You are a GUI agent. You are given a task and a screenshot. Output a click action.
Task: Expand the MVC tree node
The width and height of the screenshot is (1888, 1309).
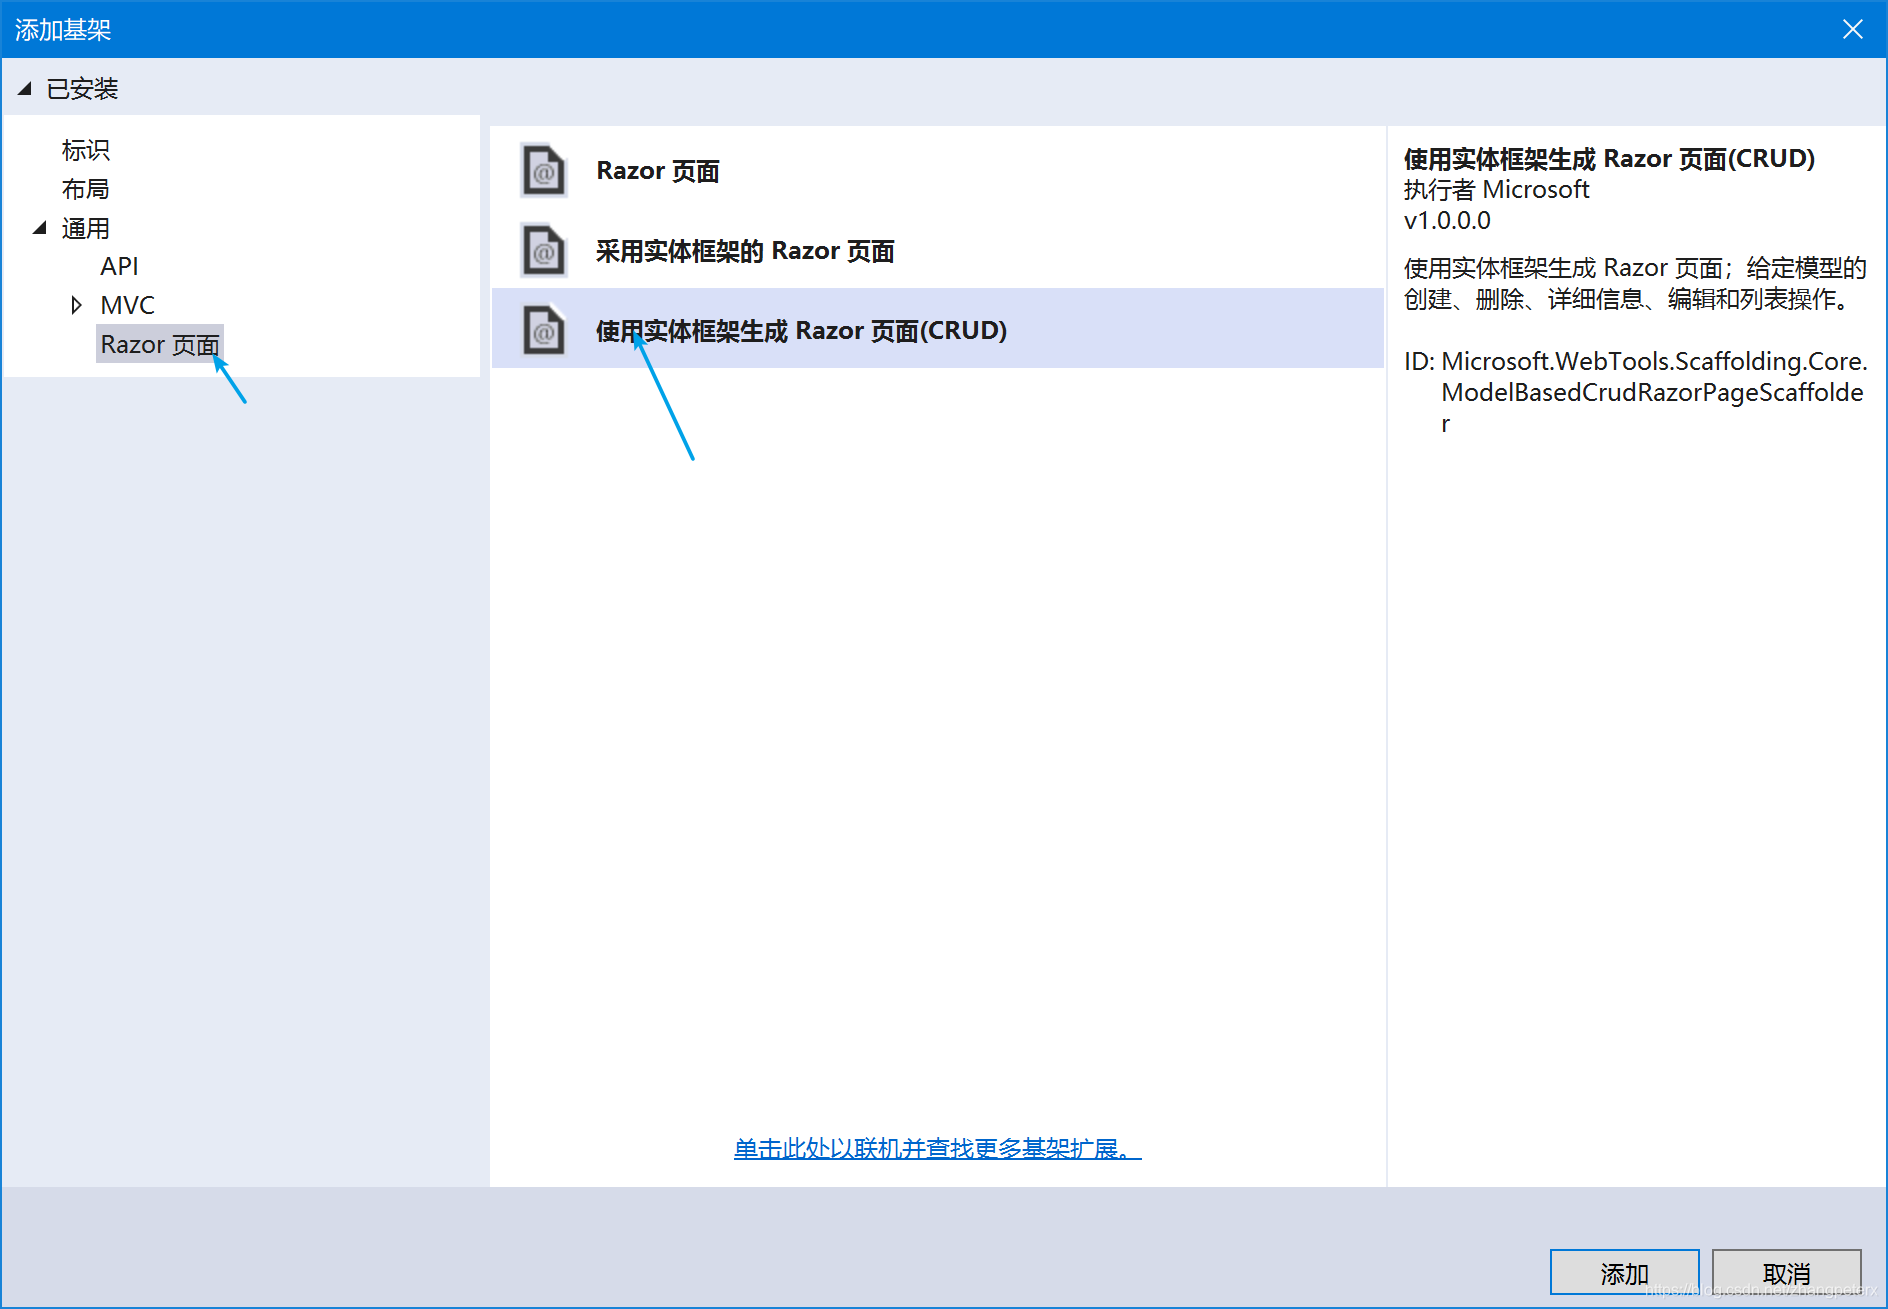point(76,305)
